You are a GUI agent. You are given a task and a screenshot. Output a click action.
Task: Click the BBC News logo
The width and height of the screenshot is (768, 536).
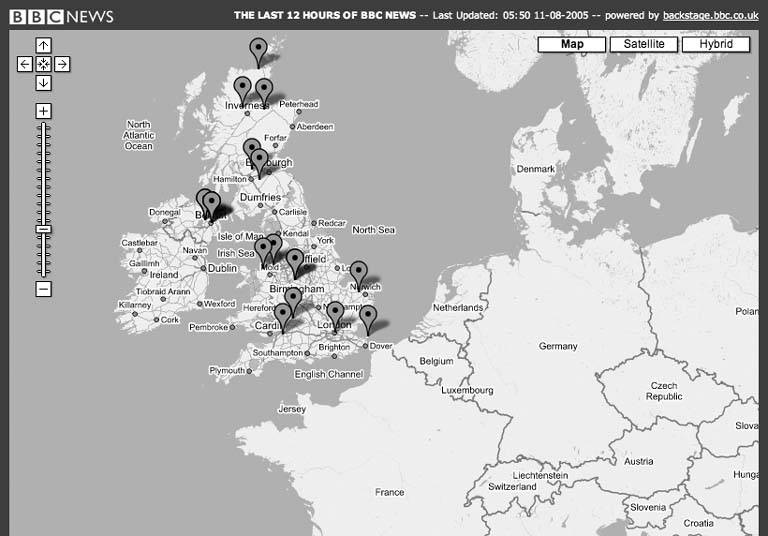click(61, 16)
